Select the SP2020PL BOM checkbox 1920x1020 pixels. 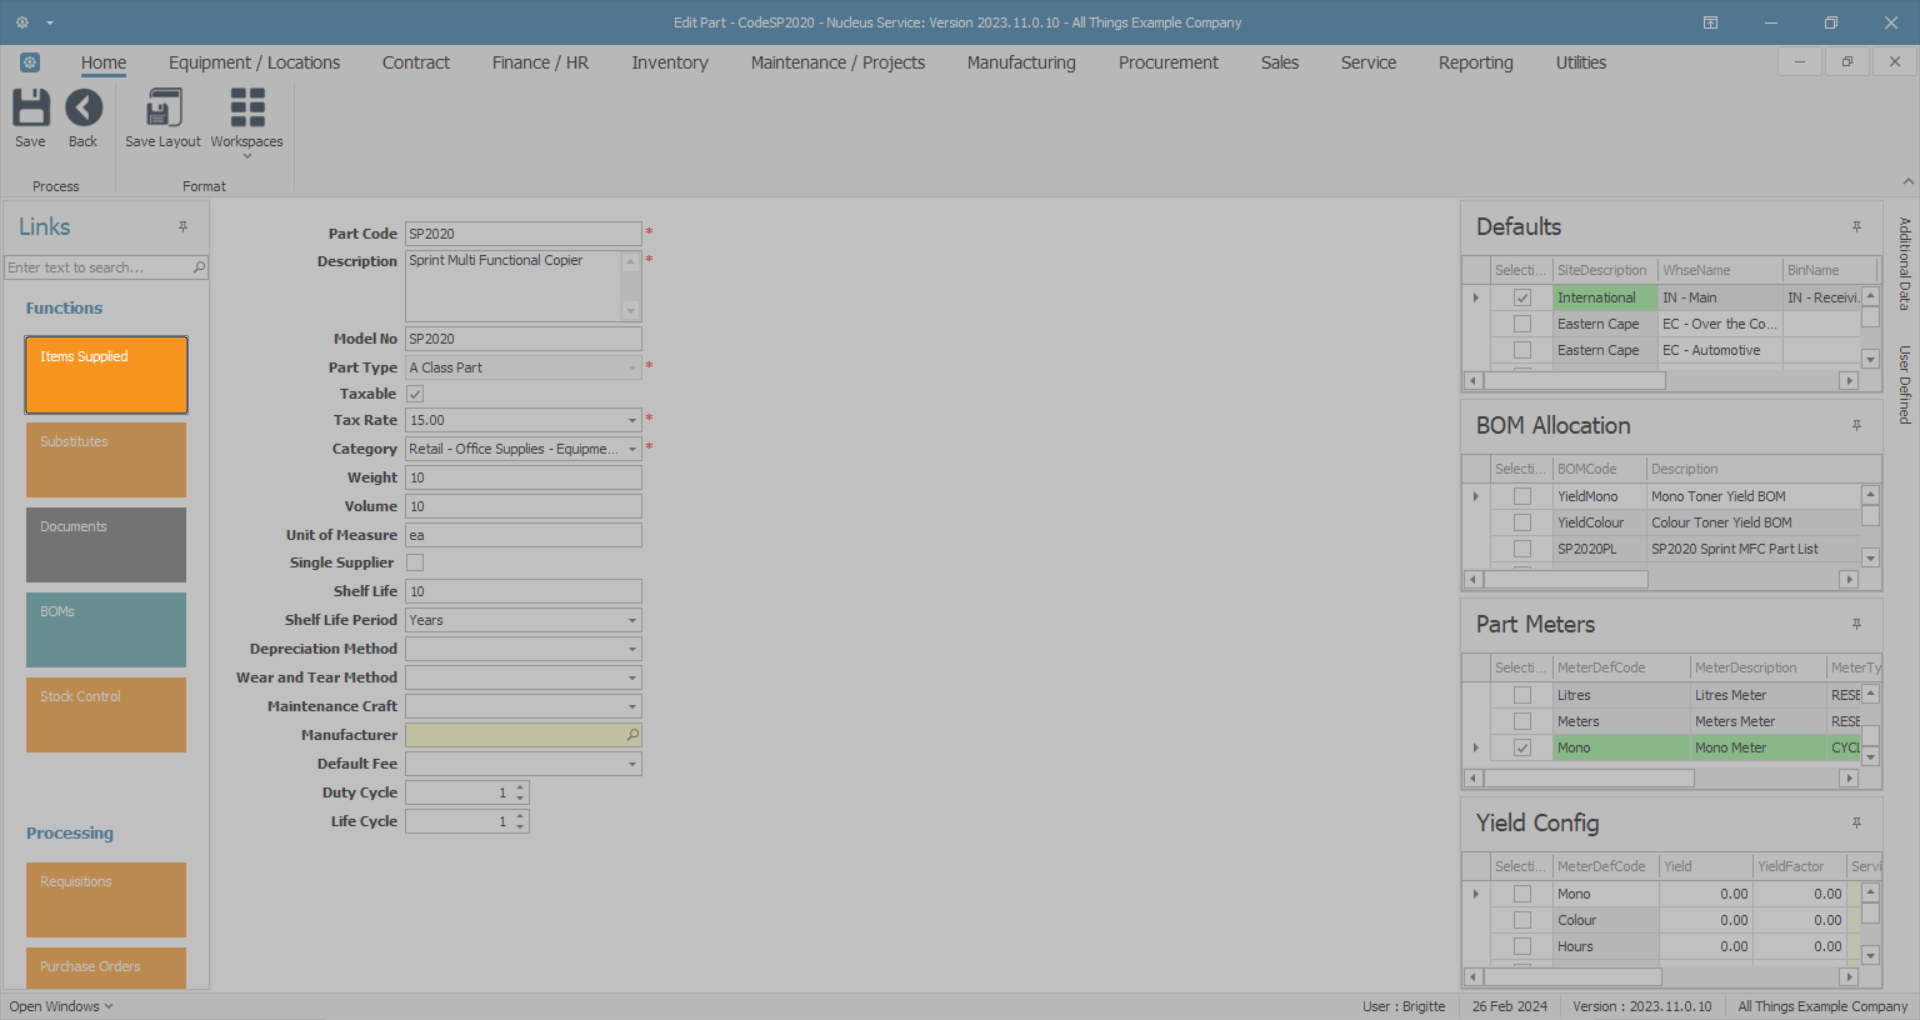tap(1522, 549)
